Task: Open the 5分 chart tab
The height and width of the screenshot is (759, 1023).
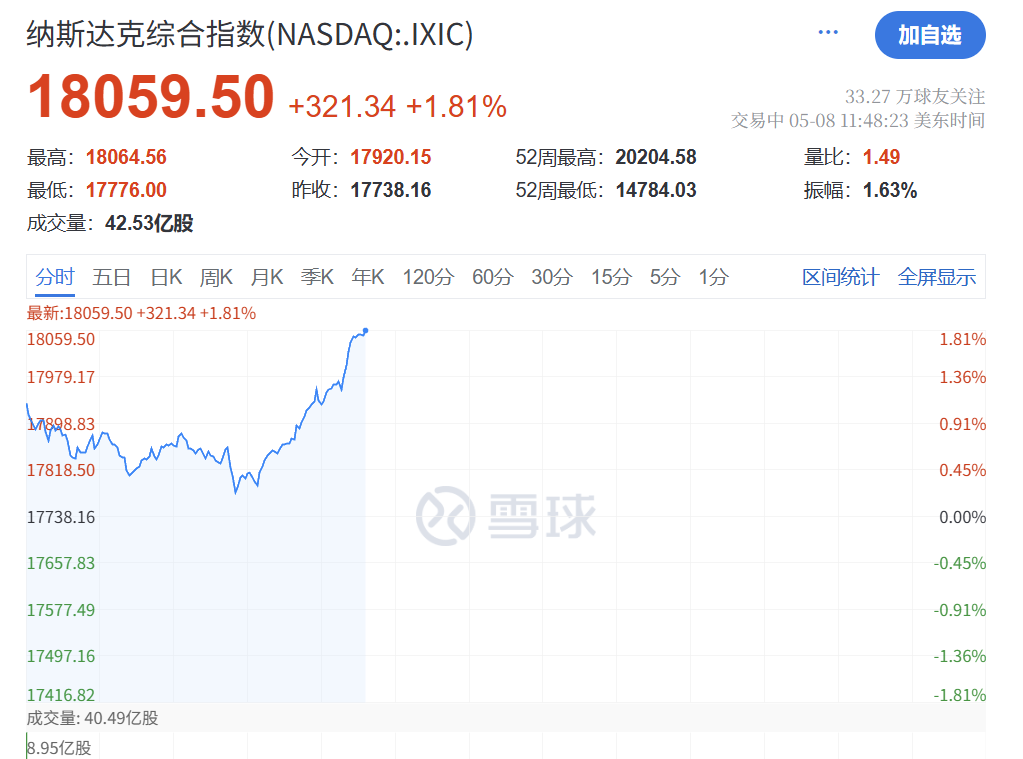Action: (665, 277)
